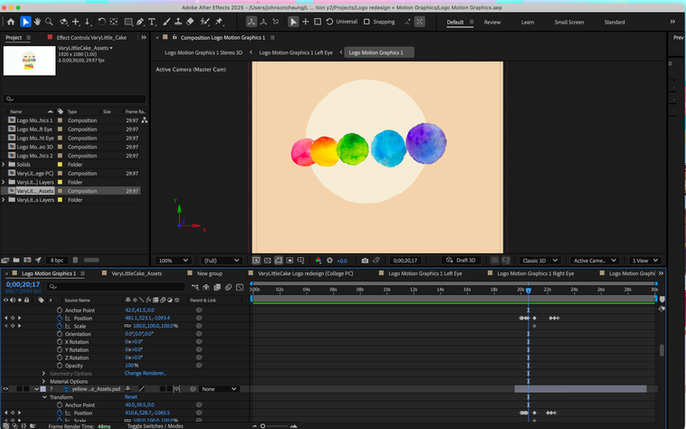Click Toggle Switches / Modes button
This screenshot has width=686, height=429.
pos(155,426)
